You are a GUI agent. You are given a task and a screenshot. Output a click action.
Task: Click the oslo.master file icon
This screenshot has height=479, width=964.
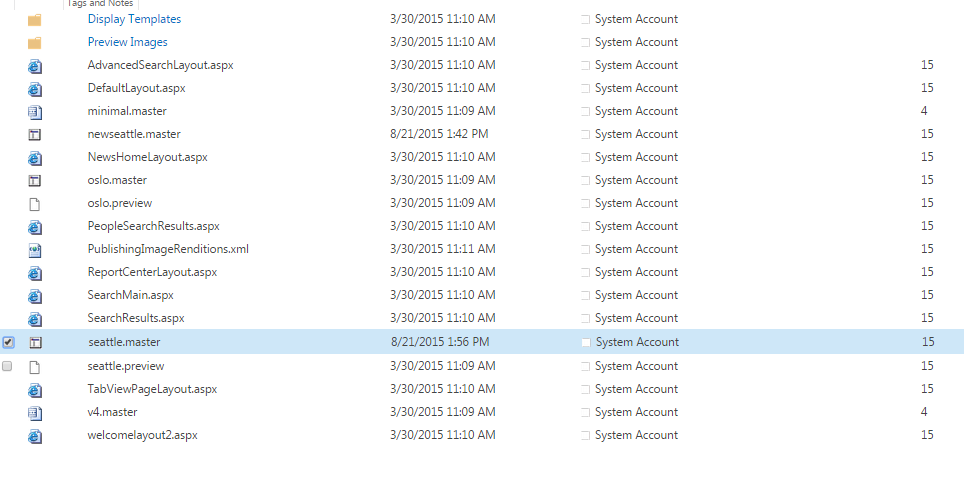pos(34,181)
